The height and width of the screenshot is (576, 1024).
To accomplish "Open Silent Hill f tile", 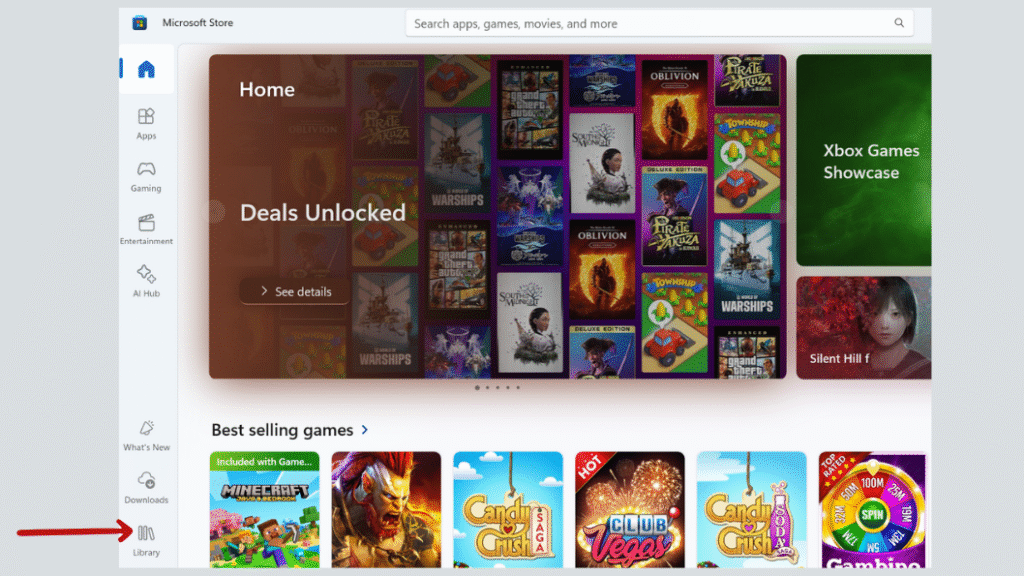I will tap(863, 328).
